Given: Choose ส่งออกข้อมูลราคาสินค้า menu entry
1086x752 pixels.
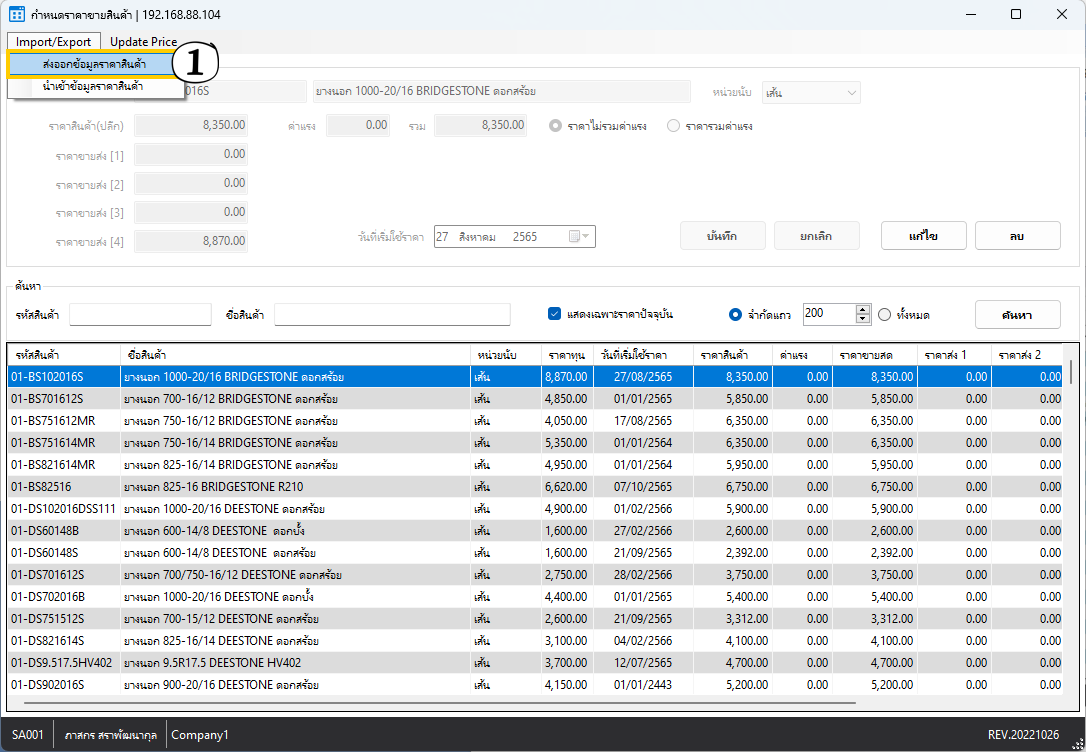Looking at the screenshot, I should click(94, 64).
